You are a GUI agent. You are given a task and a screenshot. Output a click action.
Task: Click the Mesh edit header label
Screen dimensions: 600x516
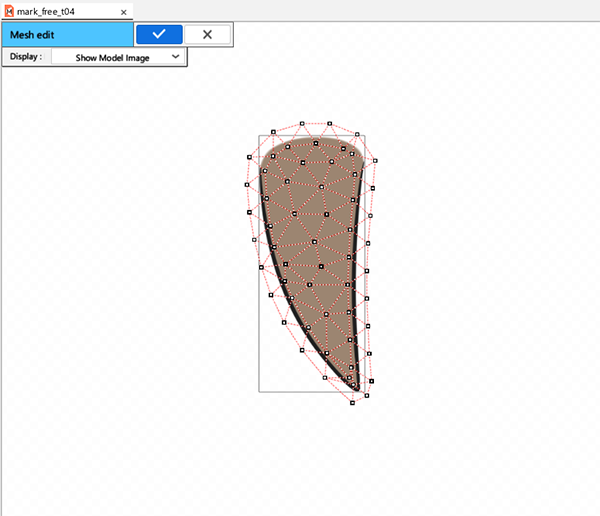40,34
